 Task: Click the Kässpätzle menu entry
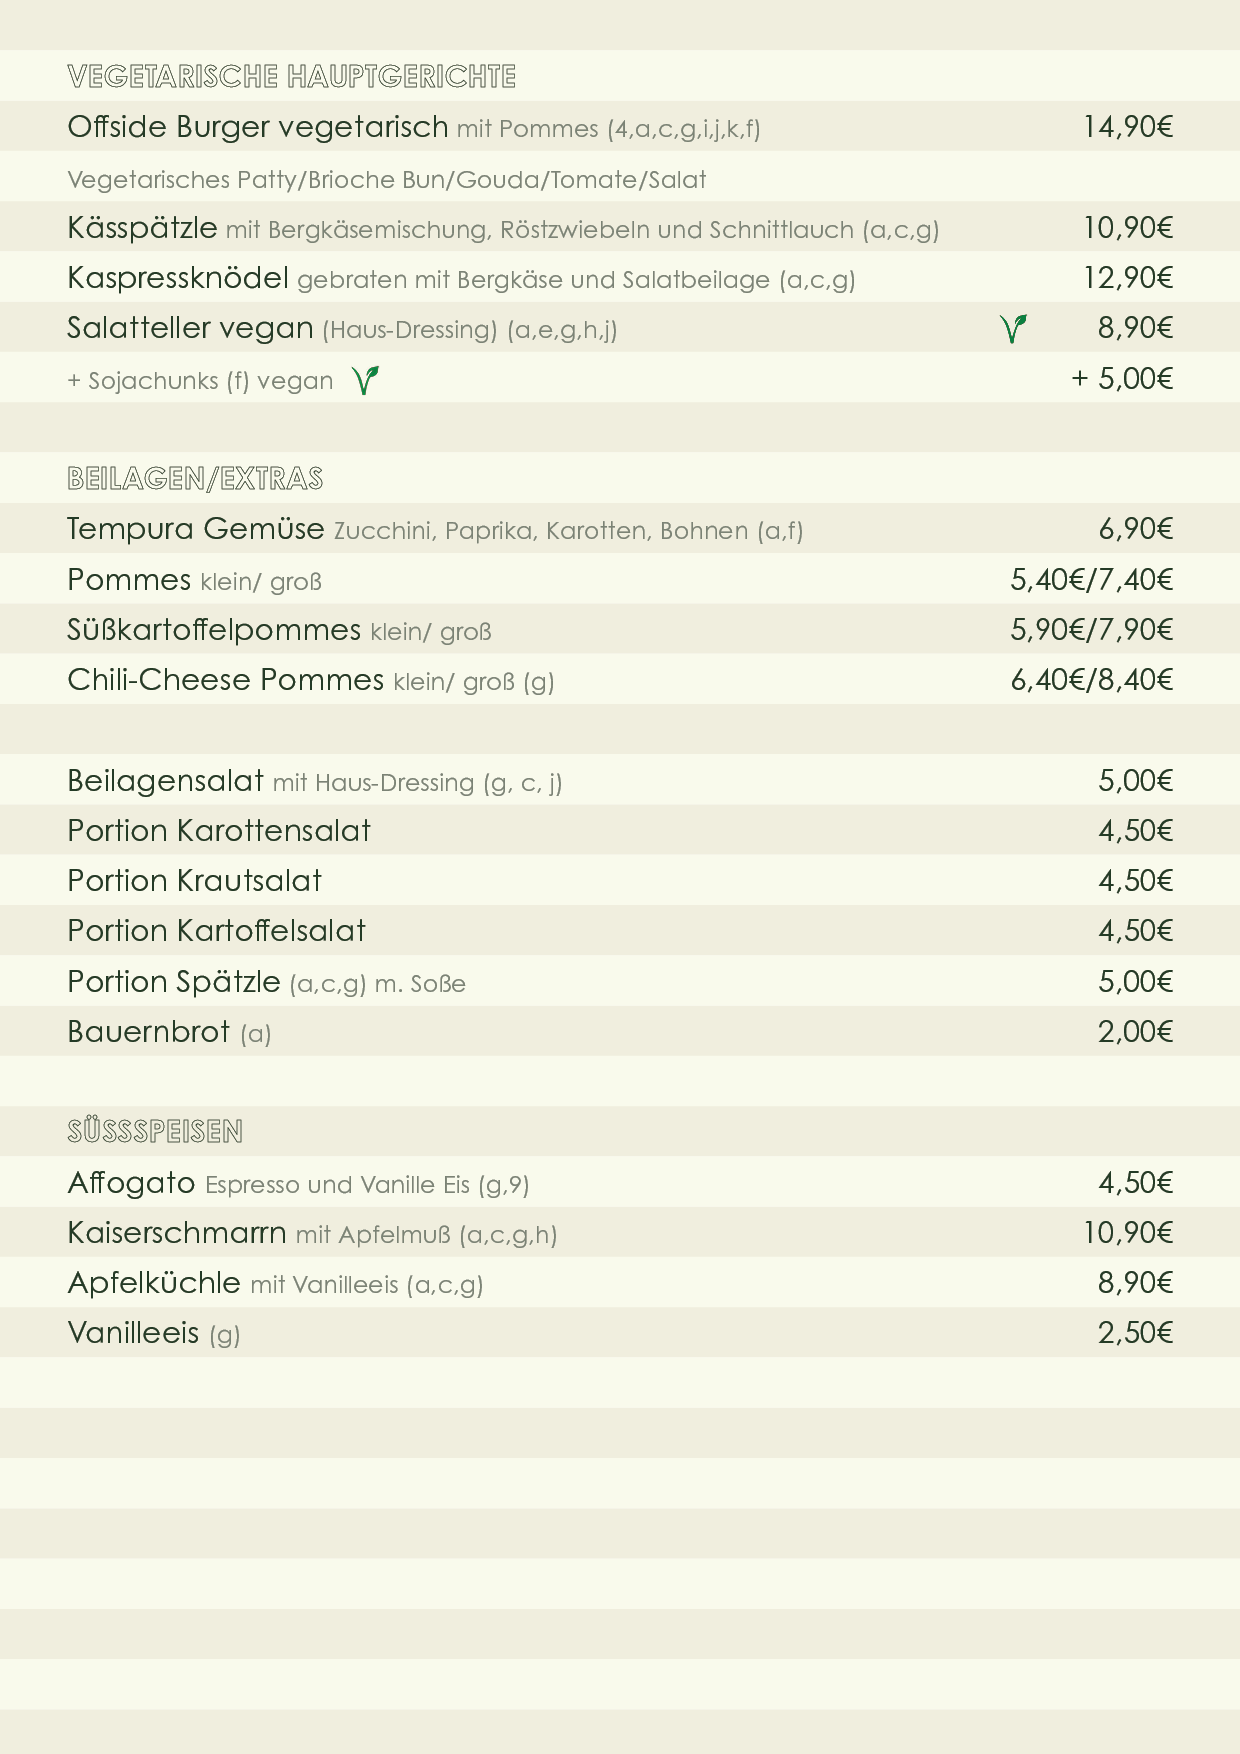(x=142, y=228)
